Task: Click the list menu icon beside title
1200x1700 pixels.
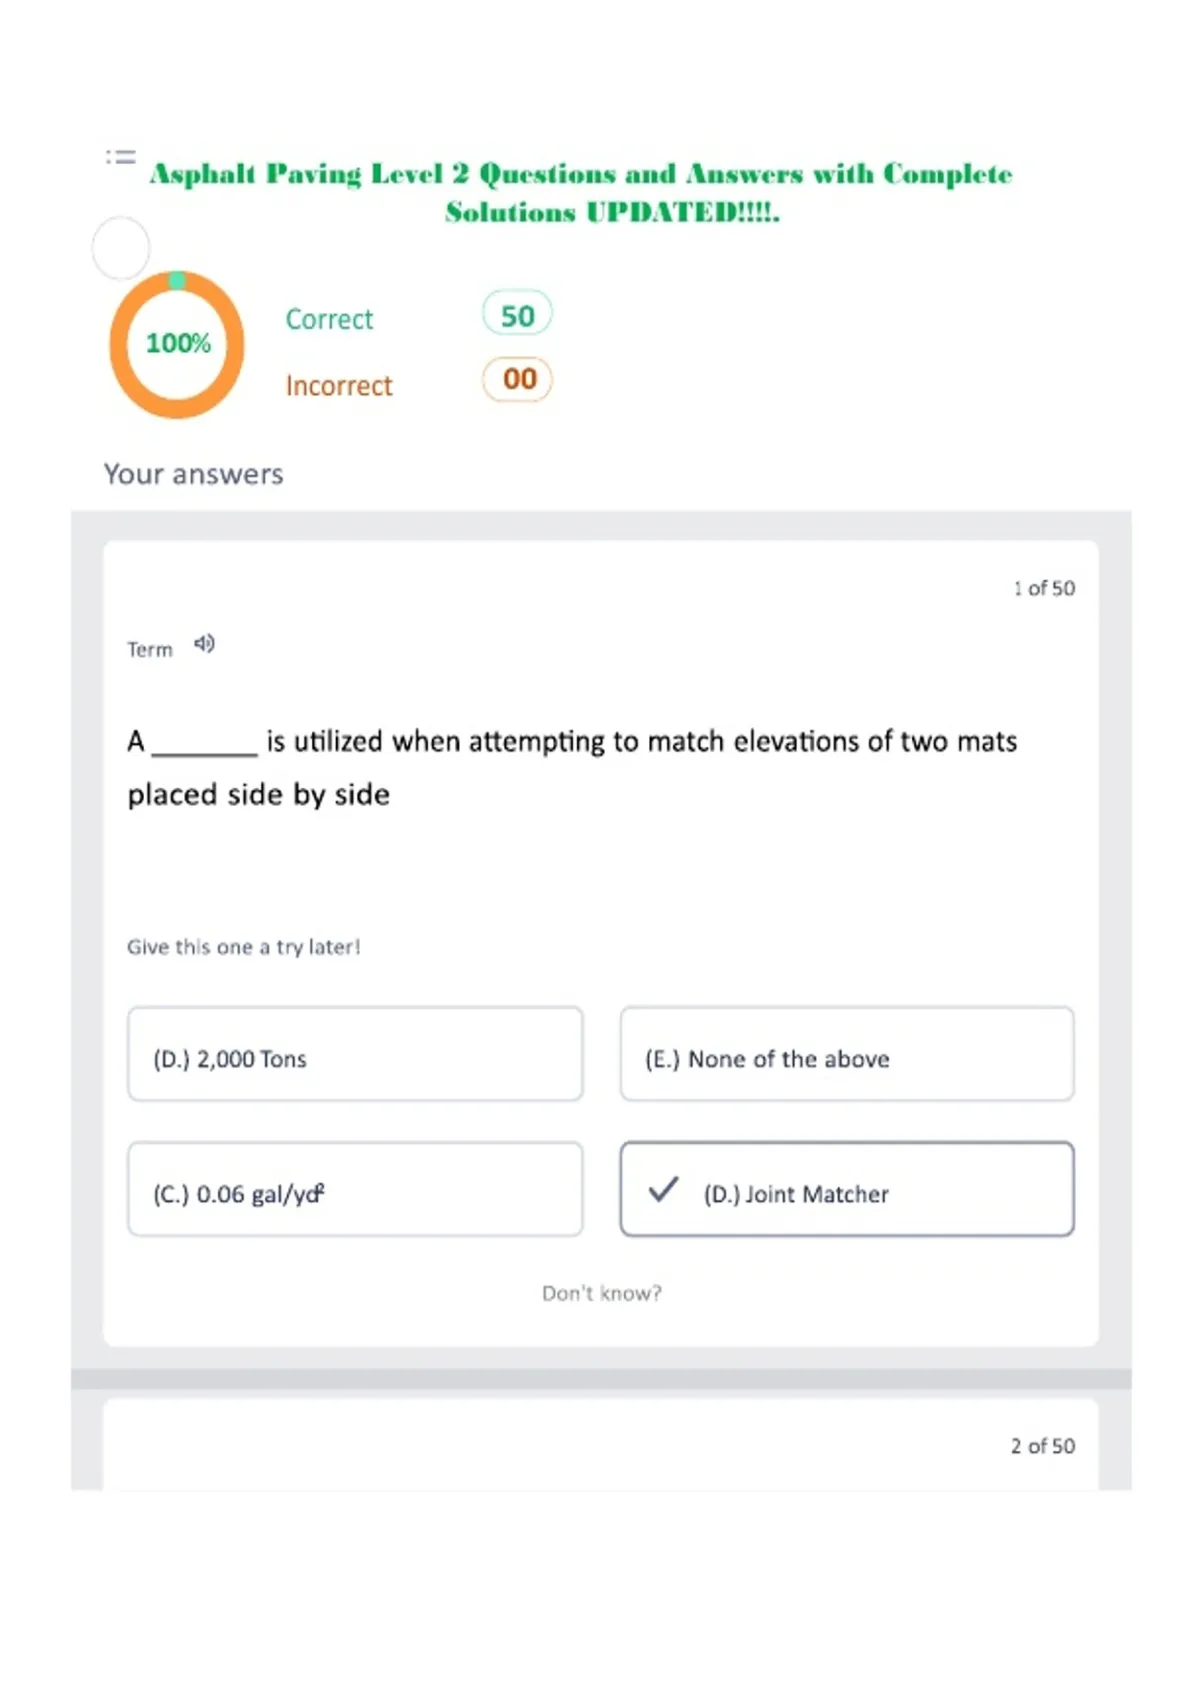Action: [121, 157]
